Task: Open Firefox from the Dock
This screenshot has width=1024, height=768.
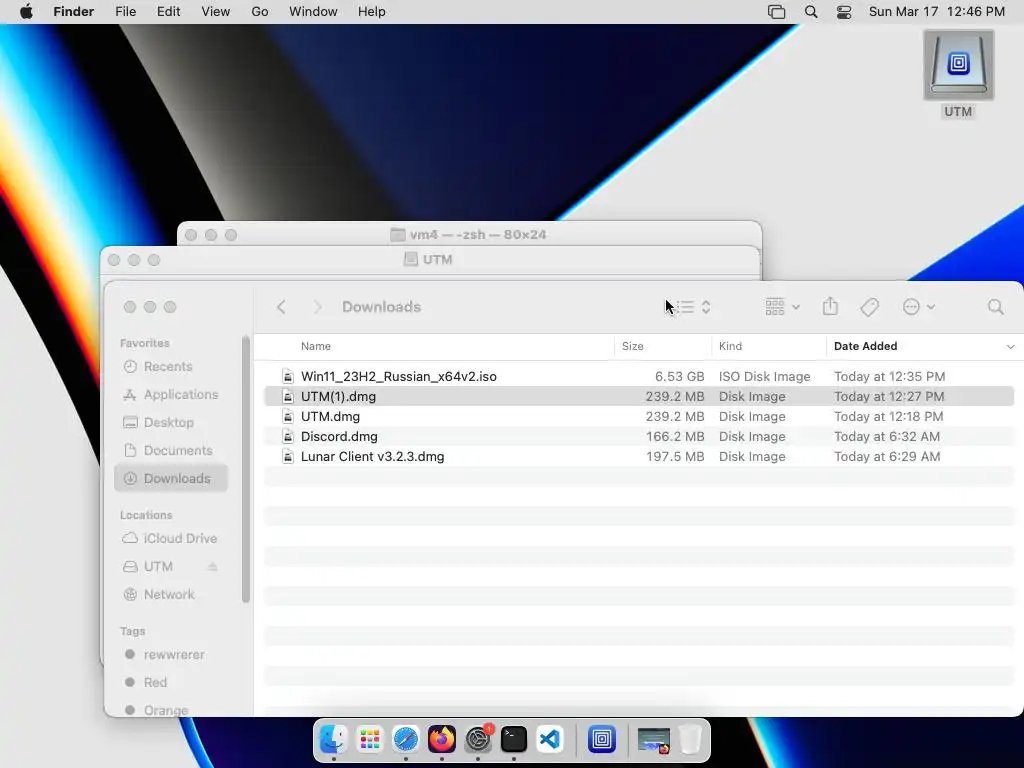Action: (x=441, y=739)
